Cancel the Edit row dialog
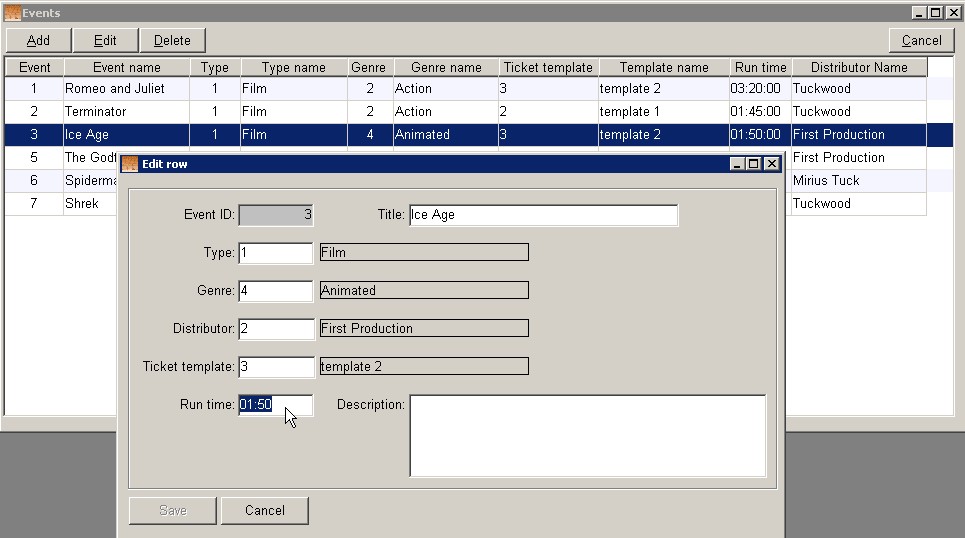This screenshot has width=965, height=538. (265, 510)
